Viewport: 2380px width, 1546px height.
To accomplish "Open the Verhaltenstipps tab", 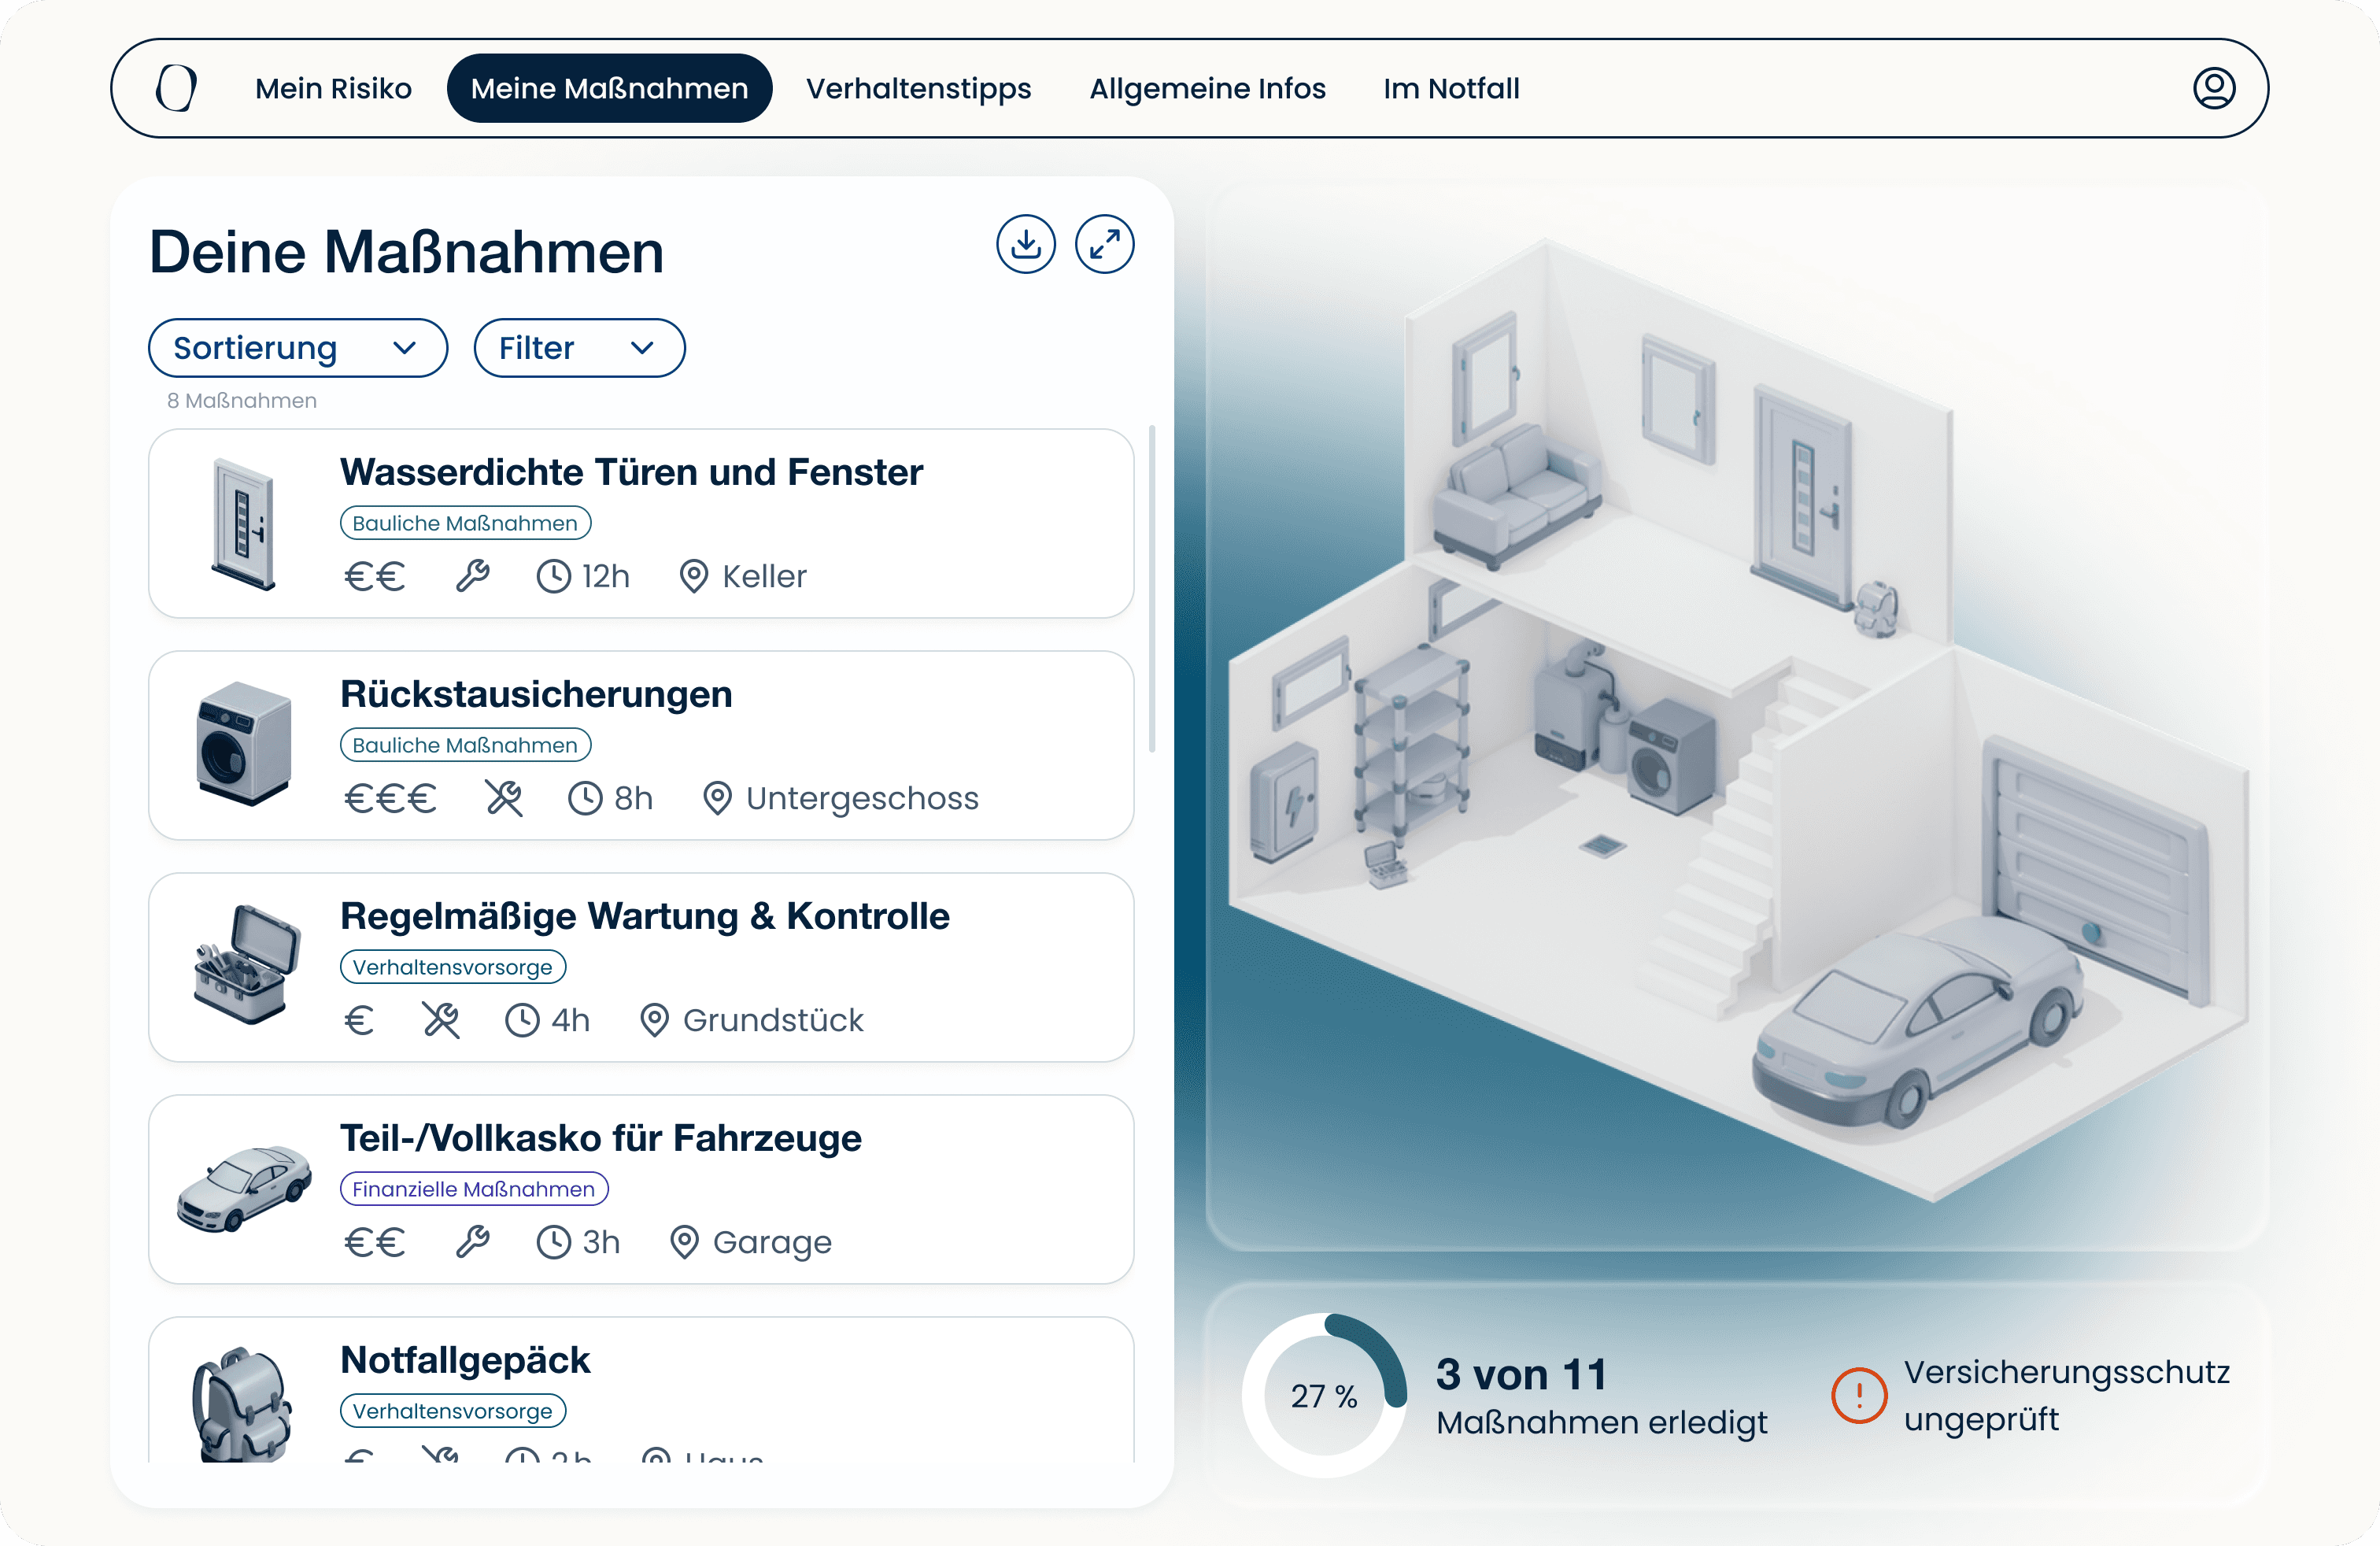I will [918, 88].
